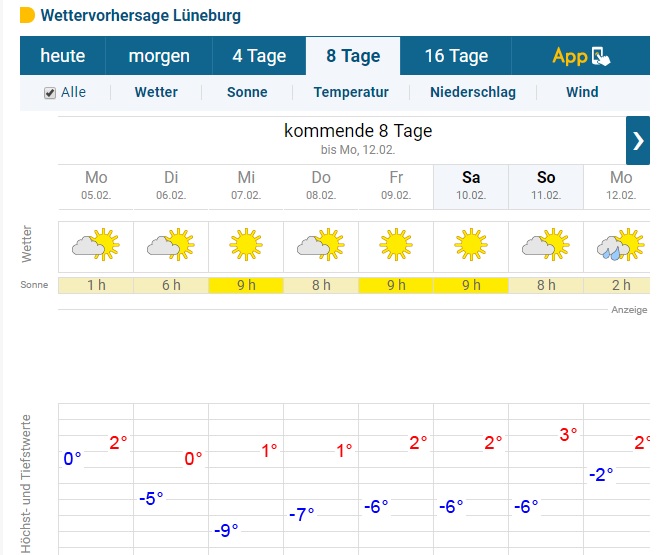Image resolution: width=665 pixels, height=555 pixels.
Task: Show only Wind data
Action: click(x=582, y=92)
